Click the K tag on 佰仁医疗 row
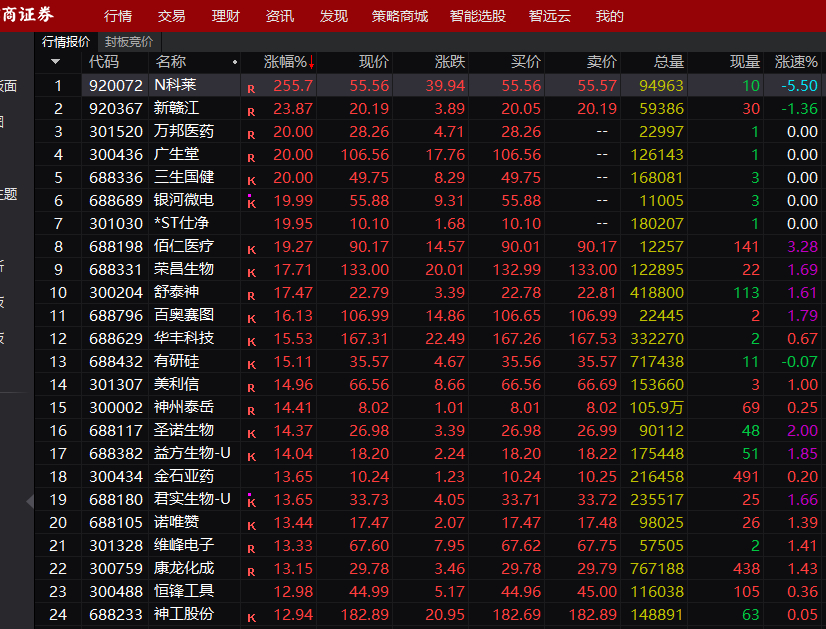This screenshot has height=629, width=826. pos(251,250)
